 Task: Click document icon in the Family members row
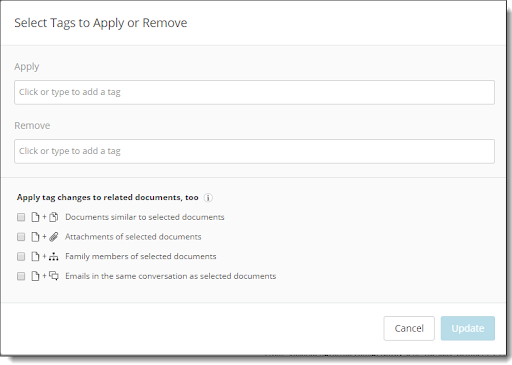click(35, 257)
